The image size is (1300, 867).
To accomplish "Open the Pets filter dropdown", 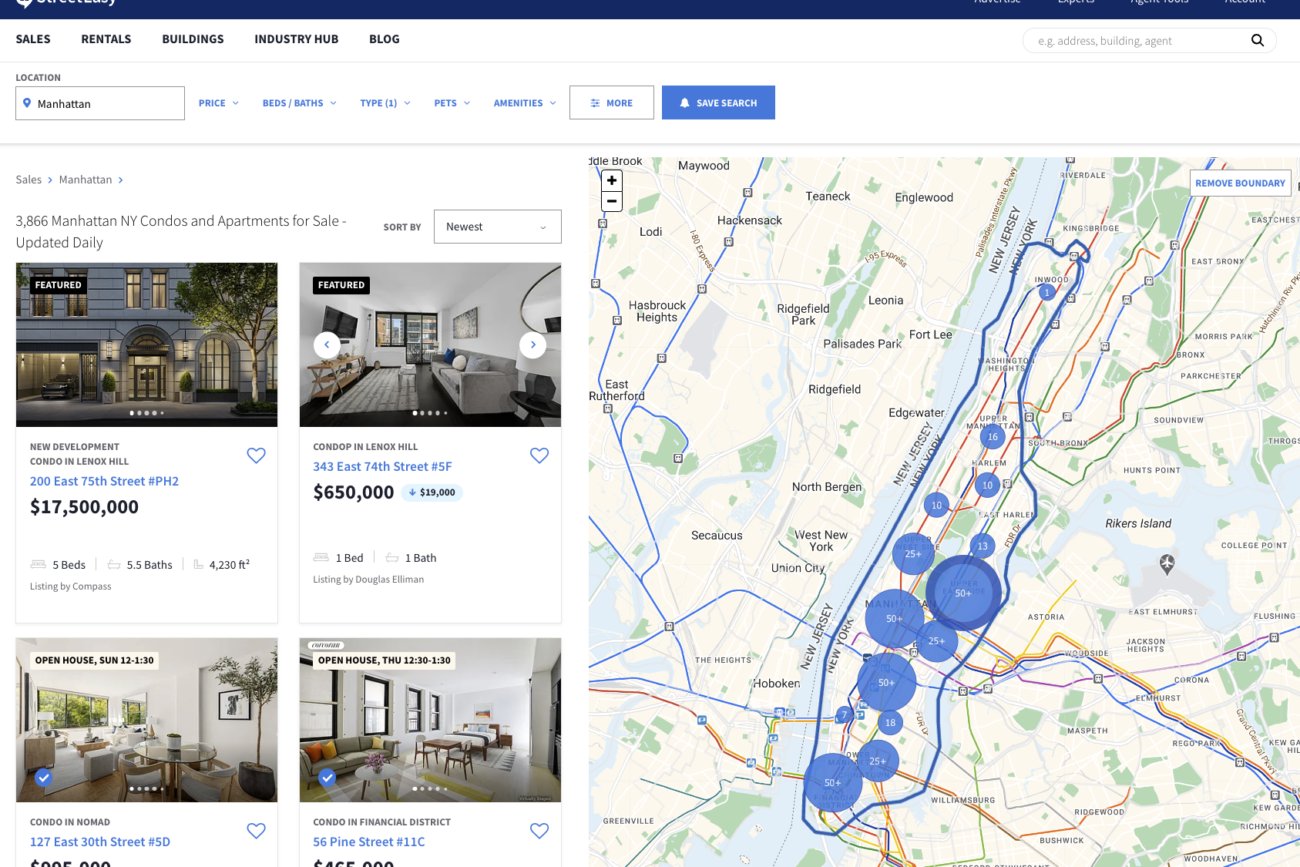I will click(x=452, y=103).
